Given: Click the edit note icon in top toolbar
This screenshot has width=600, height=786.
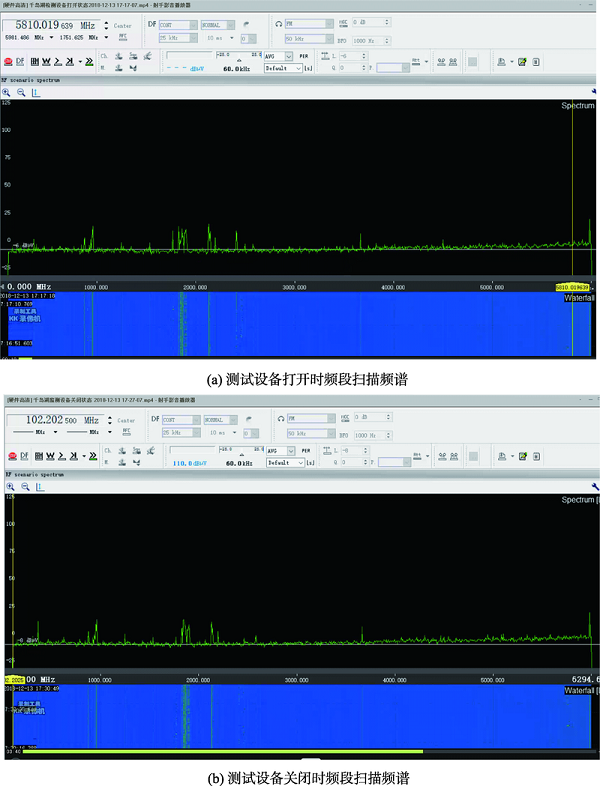Looking at the screenshot, I should click(521, 62).
